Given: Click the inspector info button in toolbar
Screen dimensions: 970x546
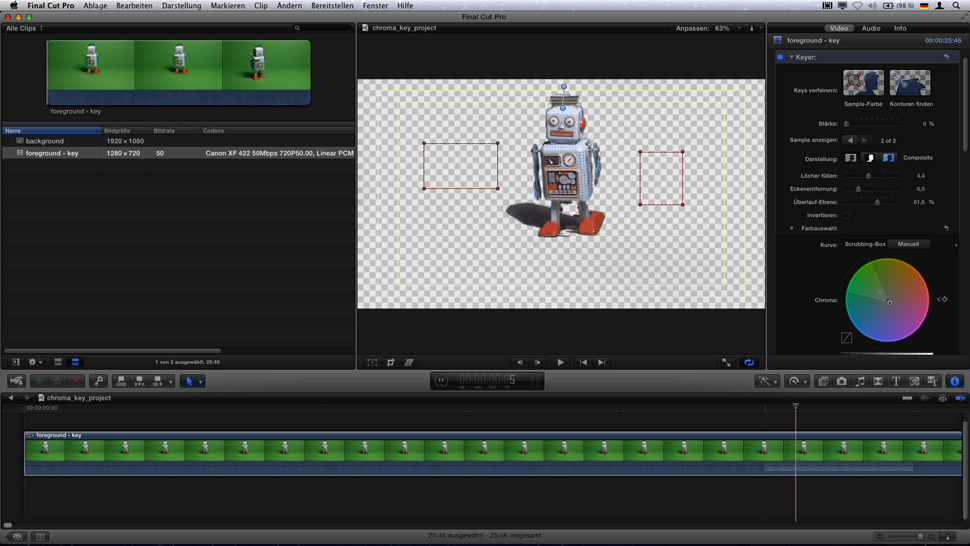Looking at the screenshot, I should (x=954, y=381).
